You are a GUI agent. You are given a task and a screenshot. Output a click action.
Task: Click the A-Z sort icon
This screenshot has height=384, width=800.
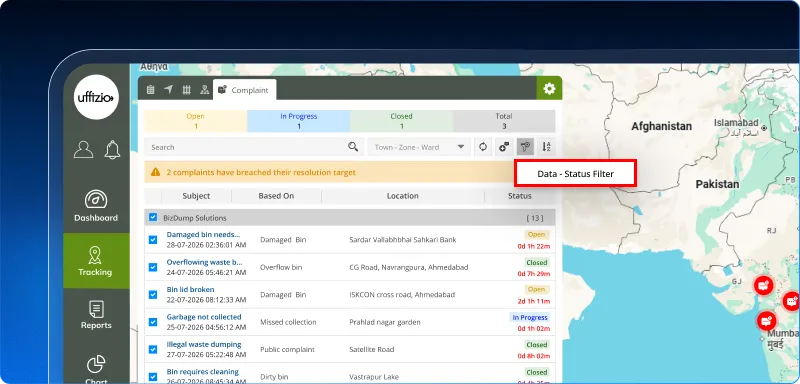546,147
